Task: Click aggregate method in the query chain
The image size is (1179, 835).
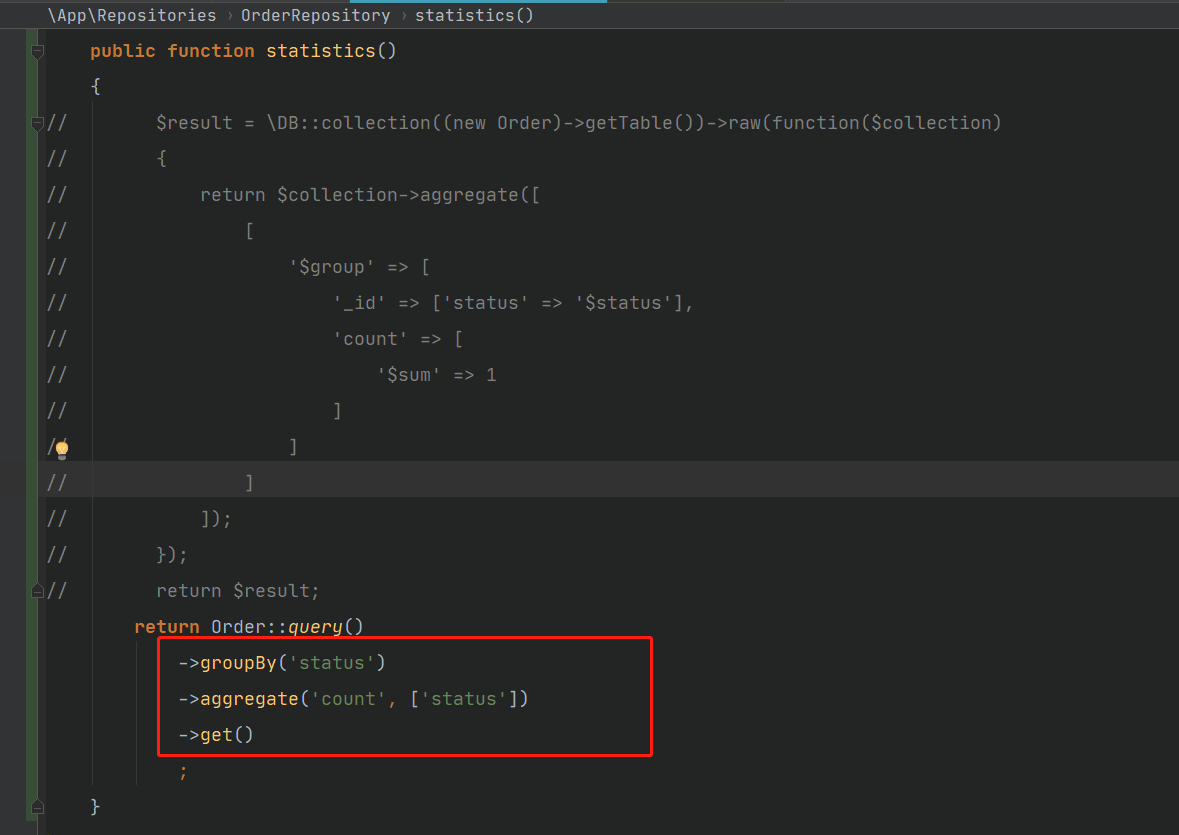Action: pyautogui.click(x=249, y=699)
